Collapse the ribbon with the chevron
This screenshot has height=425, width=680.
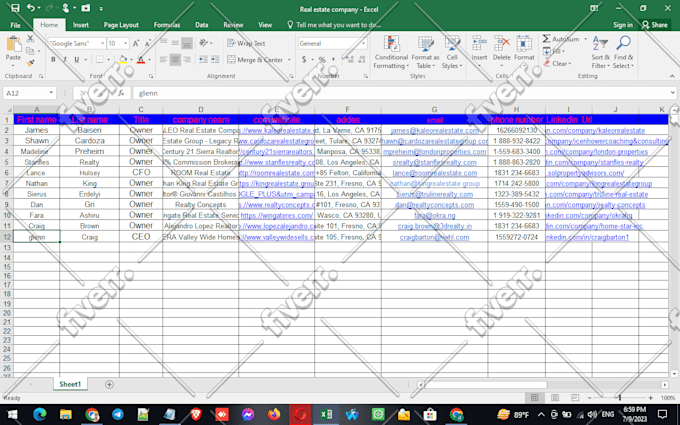tap(672, 76)
